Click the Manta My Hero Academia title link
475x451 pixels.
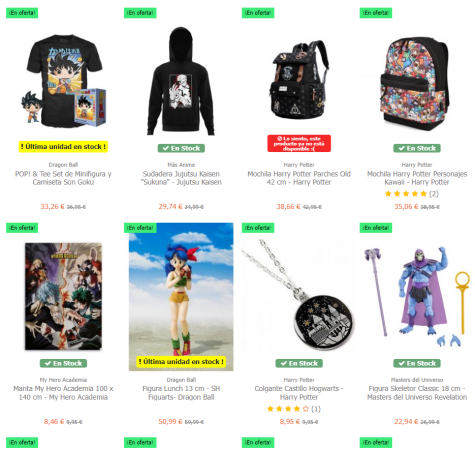pos(63,393)
